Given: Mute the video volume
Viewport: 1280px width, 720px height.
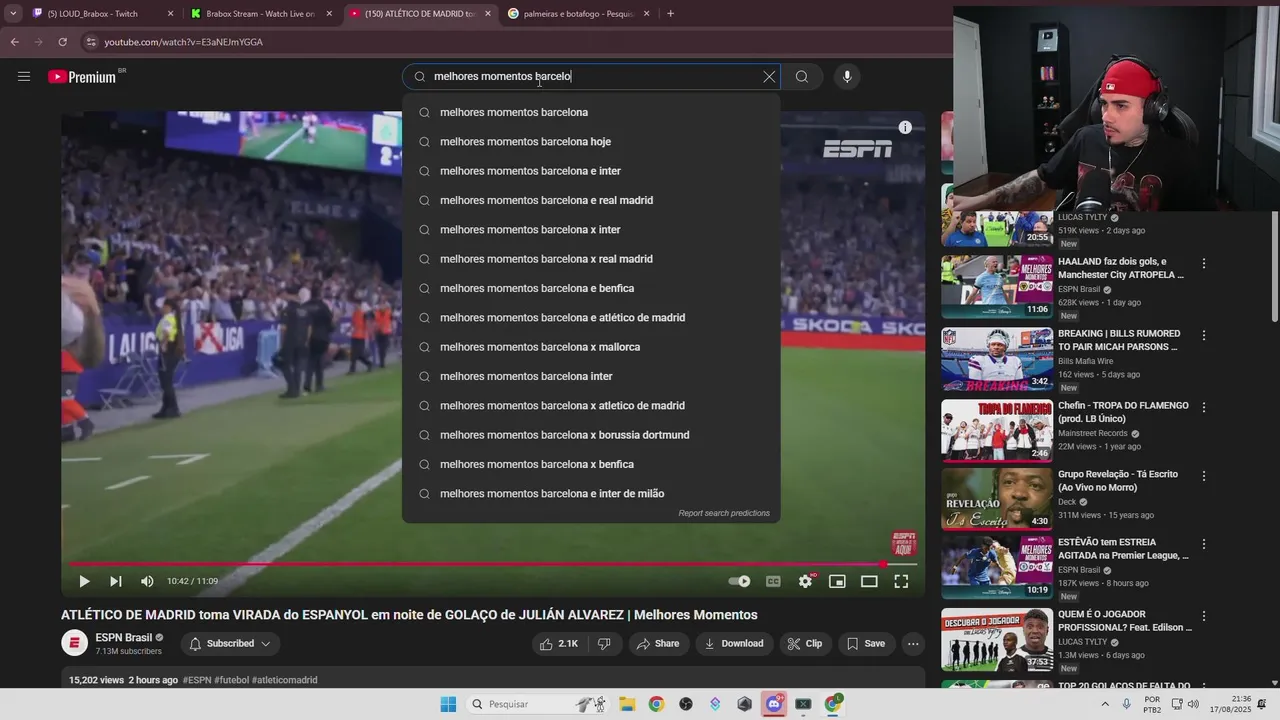Looking at the screenshot, I should coord(147,581).
